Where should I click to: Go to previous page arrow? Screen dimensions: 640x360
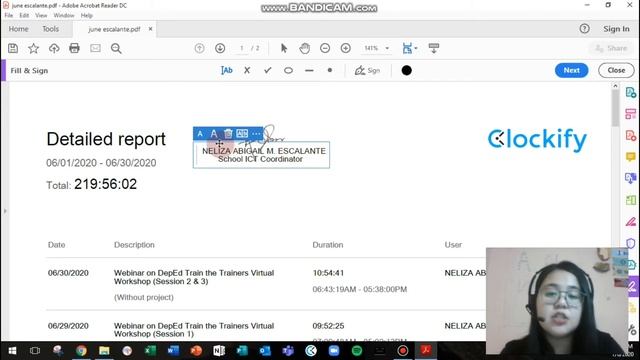tap(199, 48)
